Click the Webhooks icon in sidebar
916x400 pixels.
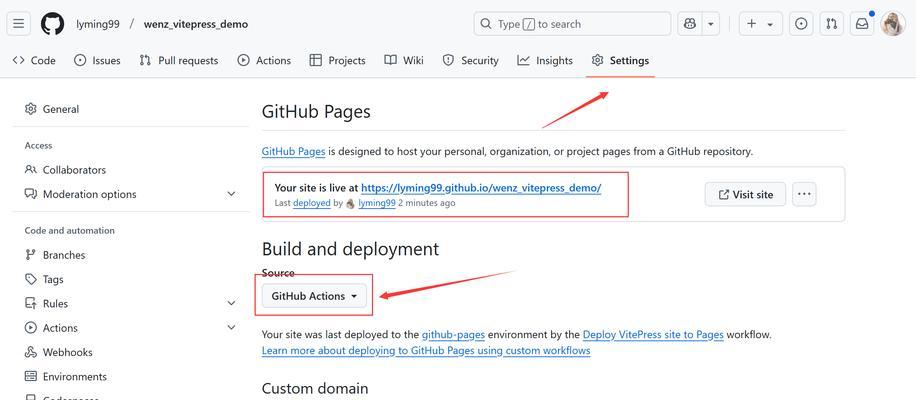click(x=30, y=352)
